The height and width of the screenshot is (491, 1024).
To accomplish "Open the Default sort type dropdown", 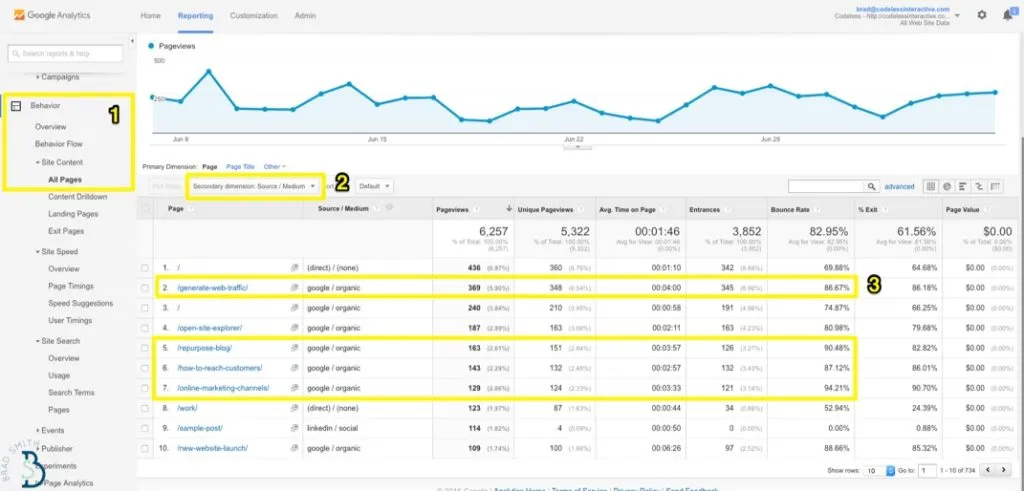I will pos(375,186).
